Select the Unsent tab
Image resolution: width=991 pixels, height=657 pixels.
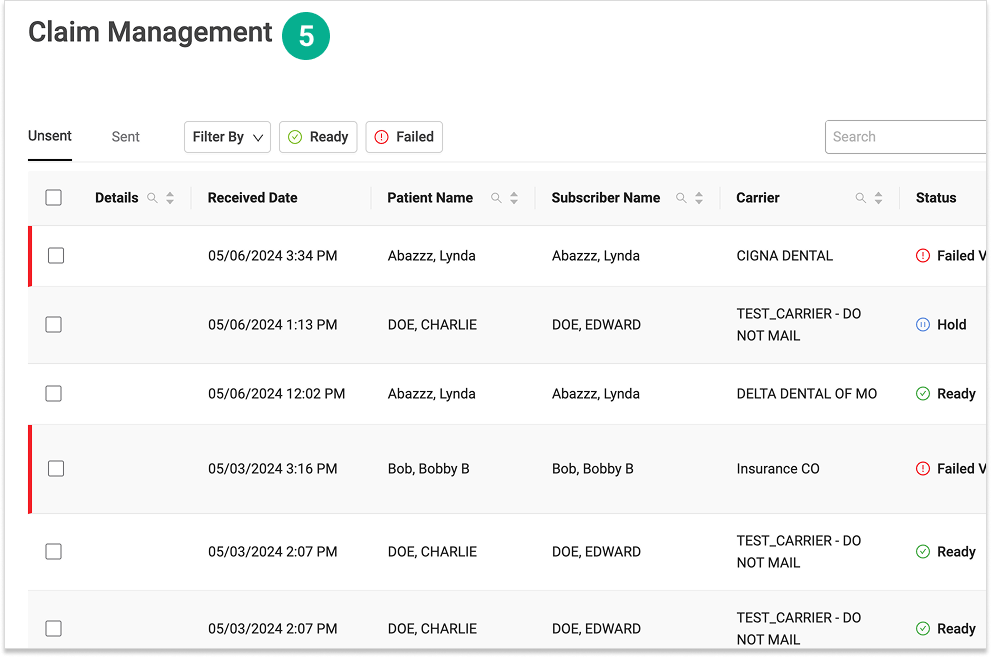pos(50,136)
